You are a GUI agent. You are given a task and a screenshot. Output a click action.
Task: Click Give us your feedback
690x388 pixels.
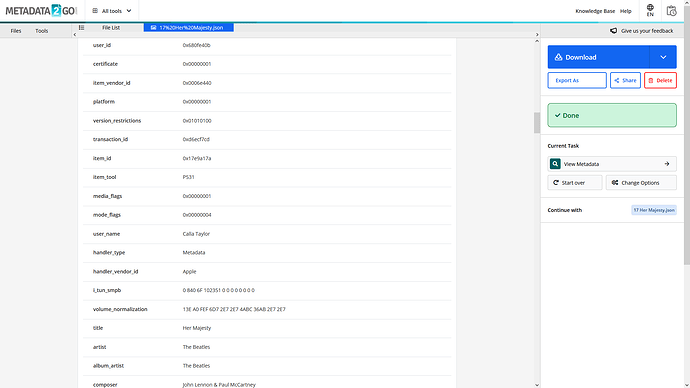click(647, 31)
